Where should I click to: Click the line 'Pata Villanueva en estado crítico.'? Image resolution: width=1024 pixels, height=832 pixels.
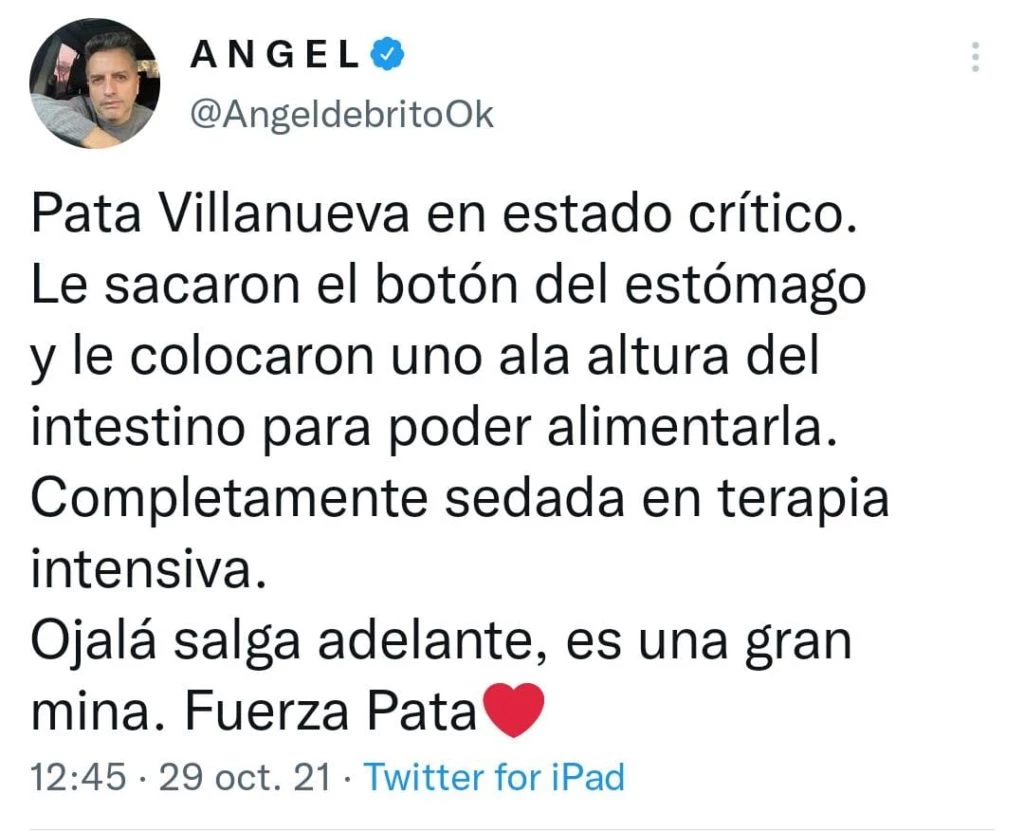click(x=444, y=214)
